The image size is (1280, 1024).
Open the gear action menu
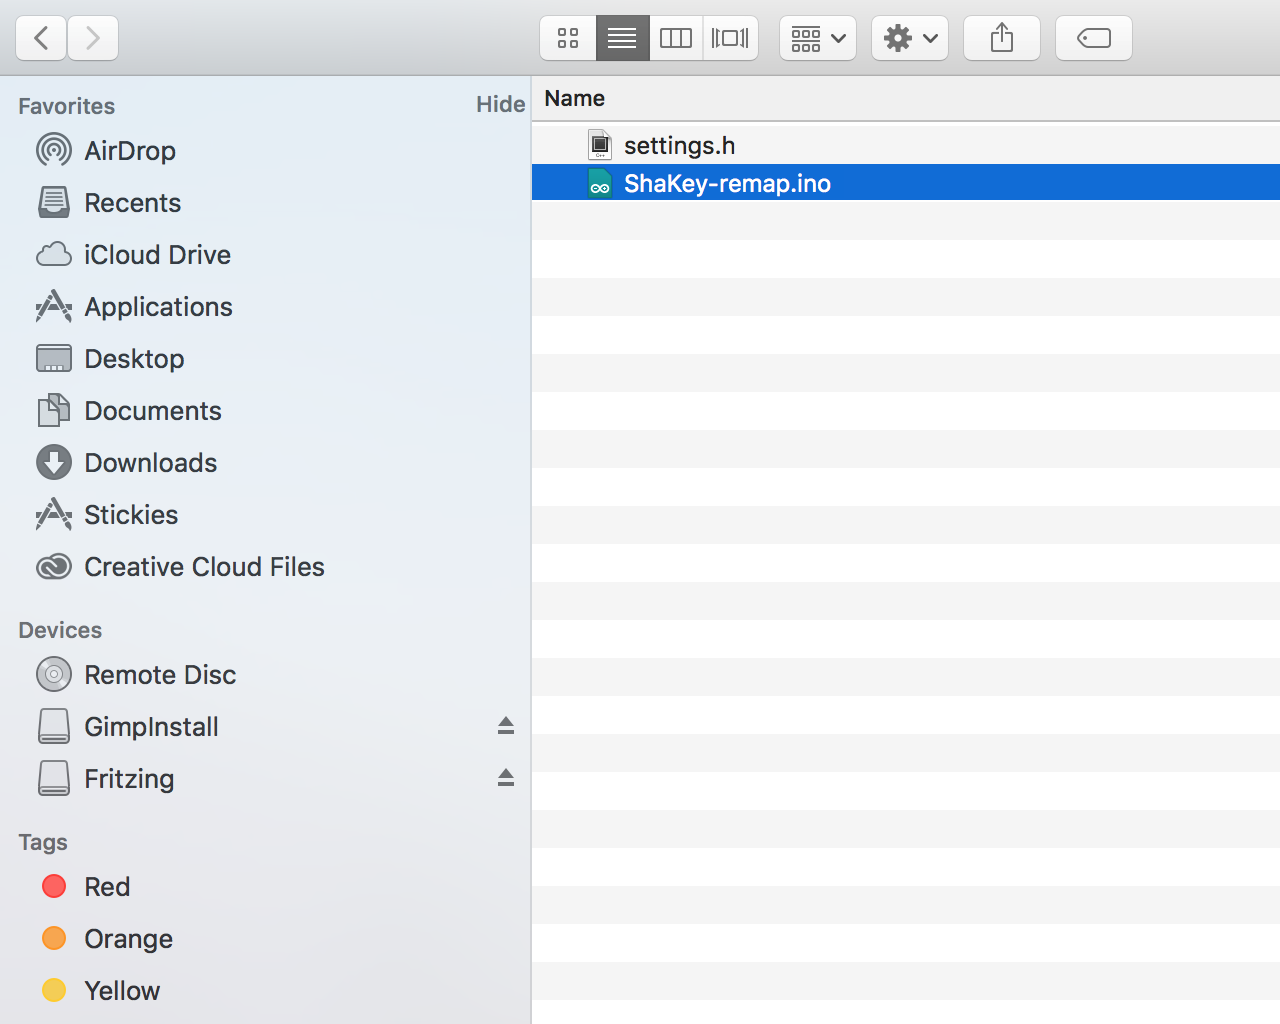910,38
